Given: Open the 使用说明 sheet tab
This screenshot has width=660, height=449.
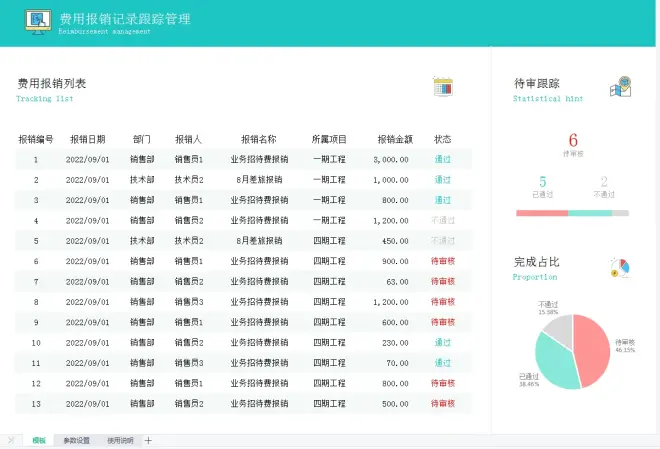Looking at the screenshot, I should (119, 440).
